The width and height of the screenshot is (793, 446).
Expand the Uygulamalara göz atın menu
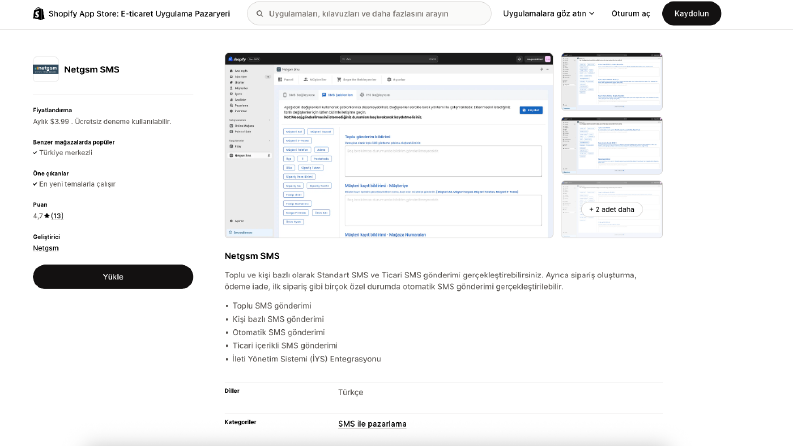coord(548,14)
